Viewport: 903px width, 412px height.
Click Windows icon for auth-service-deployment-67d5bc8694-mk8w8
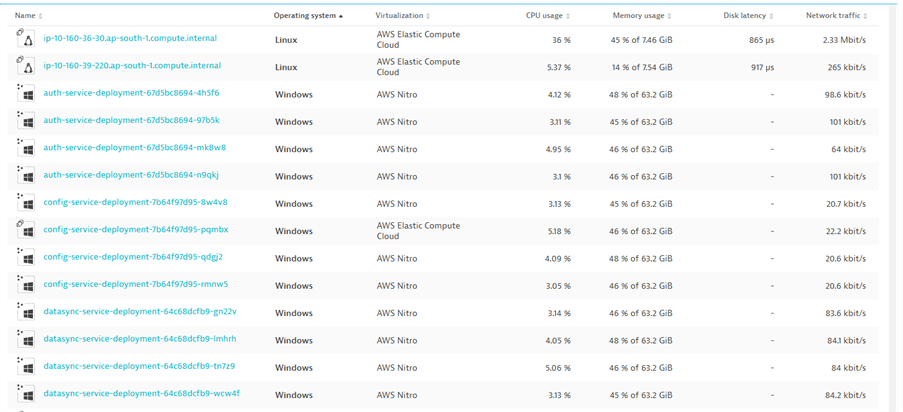tap(25, 149)
